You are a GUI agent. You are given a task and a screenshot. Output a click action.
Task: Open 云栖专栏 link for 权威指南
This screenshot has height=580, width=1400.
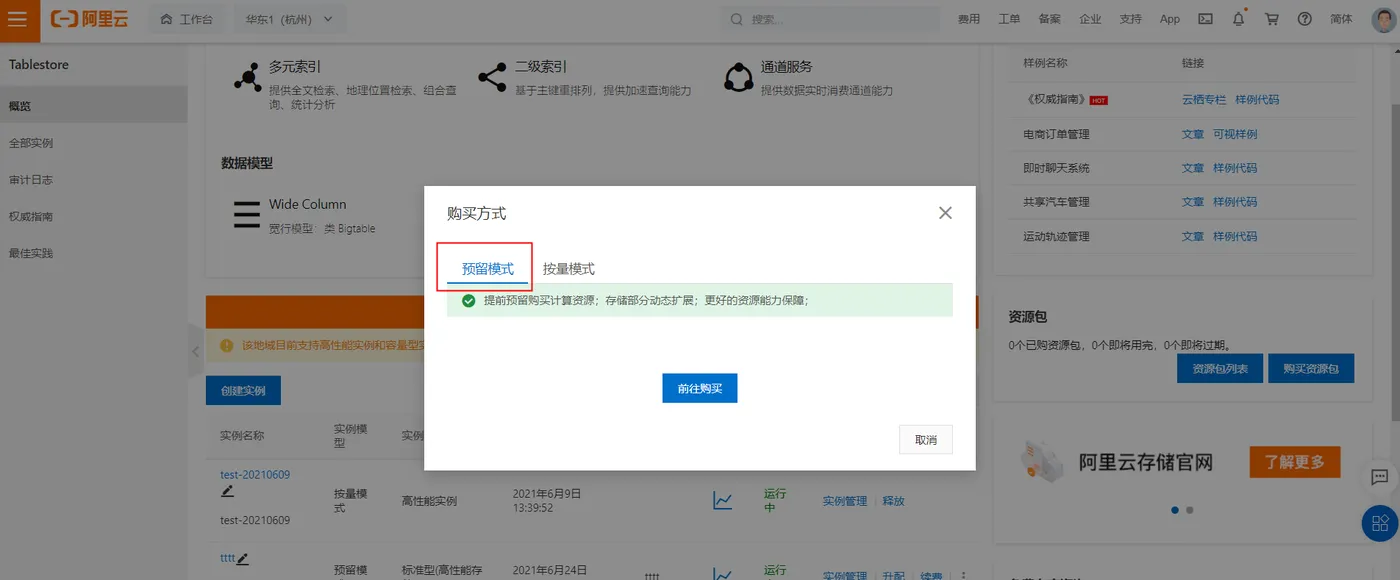pos(1203,100)
